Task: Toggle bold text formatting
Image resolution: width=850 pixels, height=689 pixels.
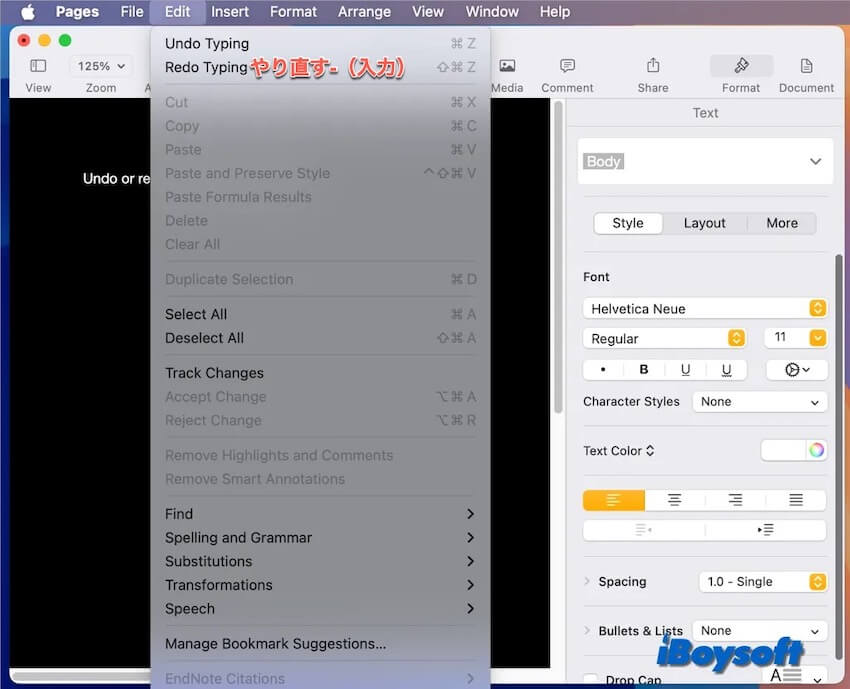Action: tap(644, 369)
